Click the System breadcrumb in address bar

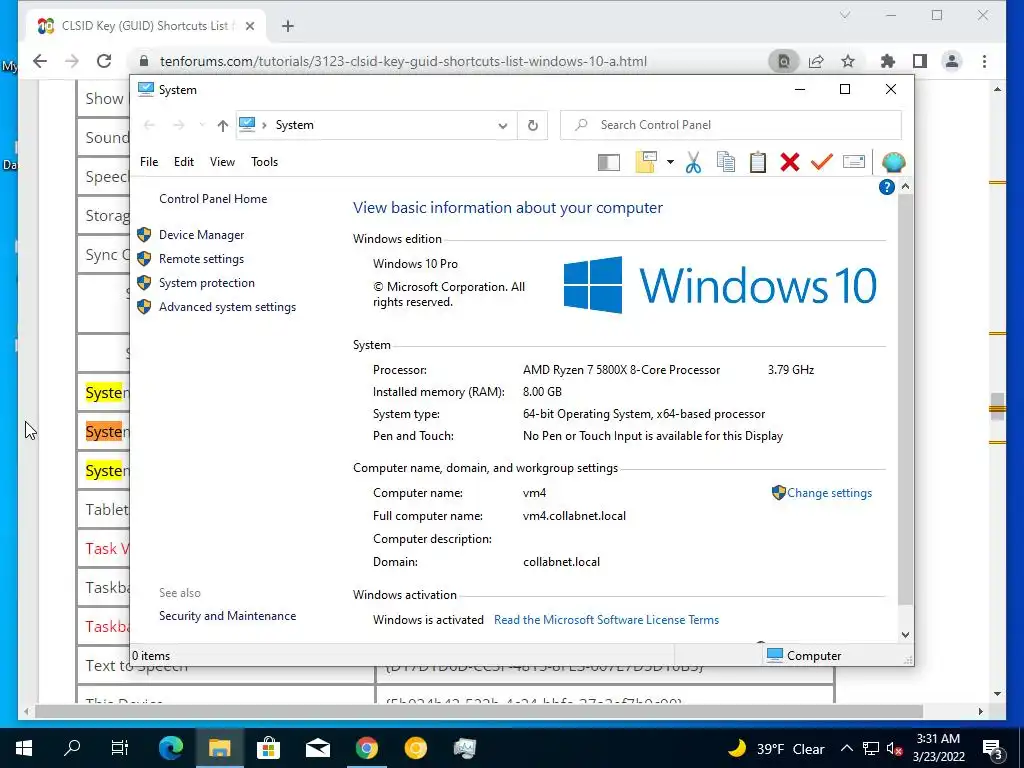(295, 125)
